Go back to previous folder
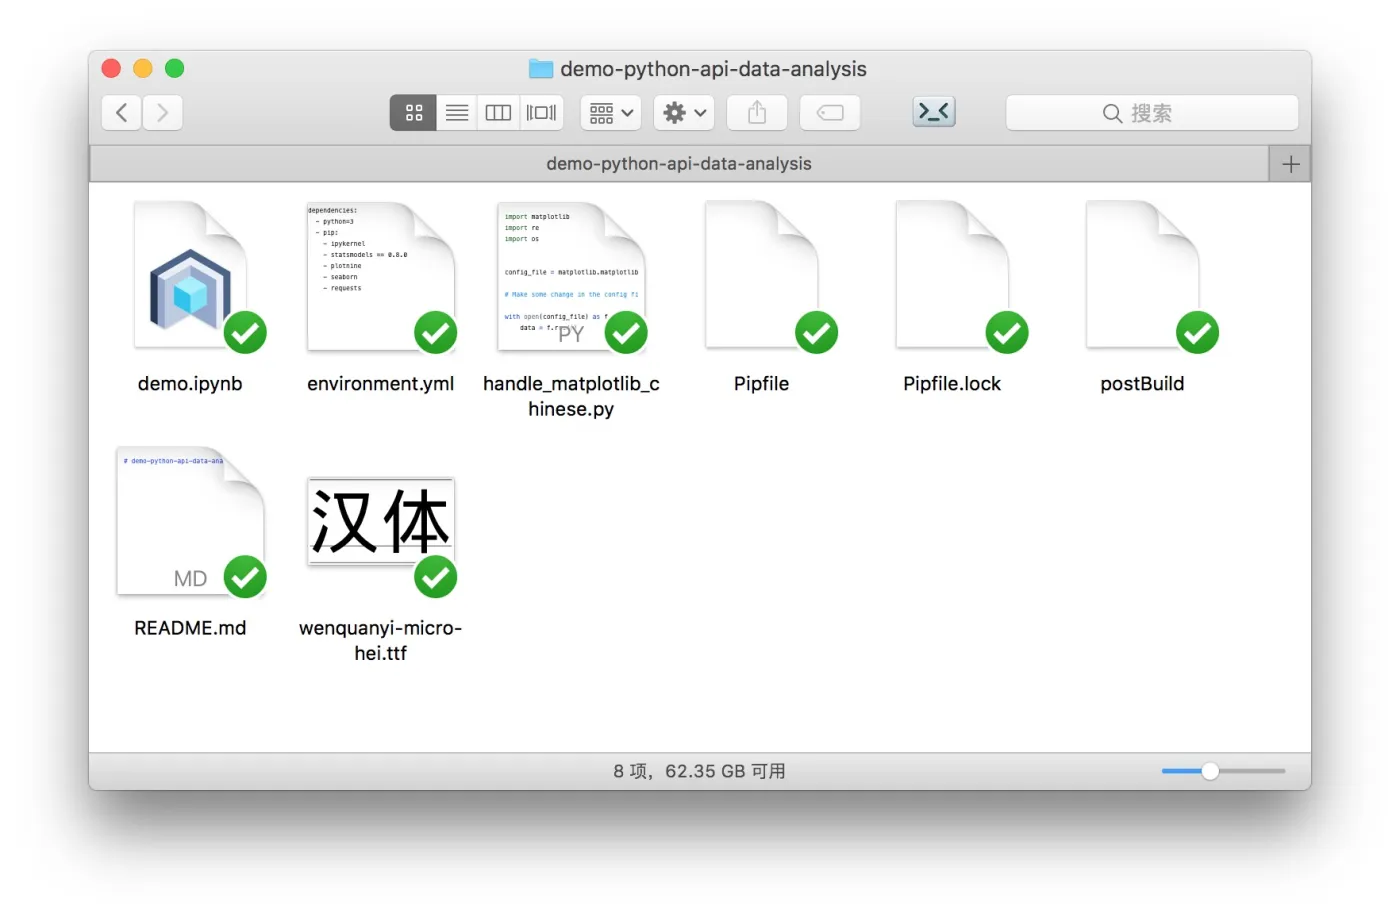Viewport: 1400px width, 917px height. 121,113
